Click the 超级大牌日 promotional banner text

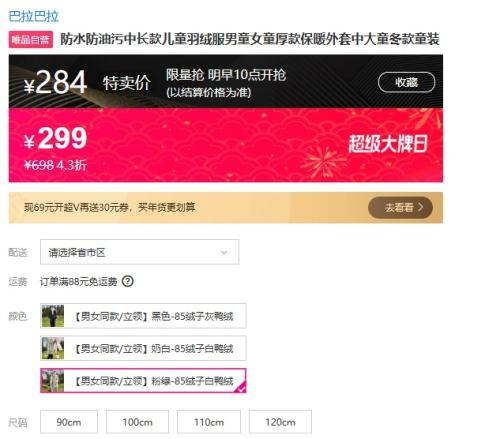tap(388, 144)
